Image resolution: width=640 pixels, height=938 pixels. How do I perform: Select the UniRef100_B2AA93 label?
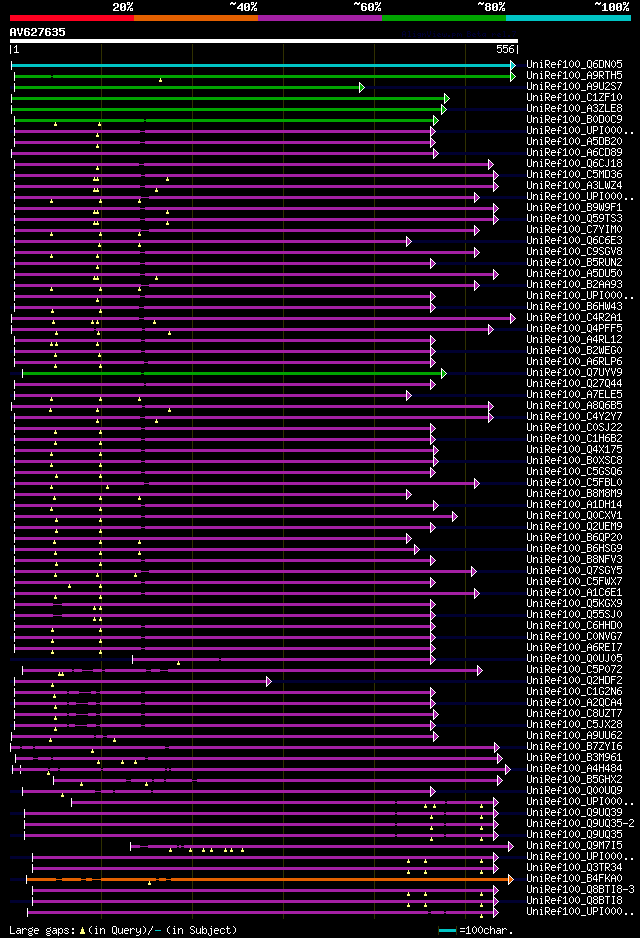click(574, 284)
